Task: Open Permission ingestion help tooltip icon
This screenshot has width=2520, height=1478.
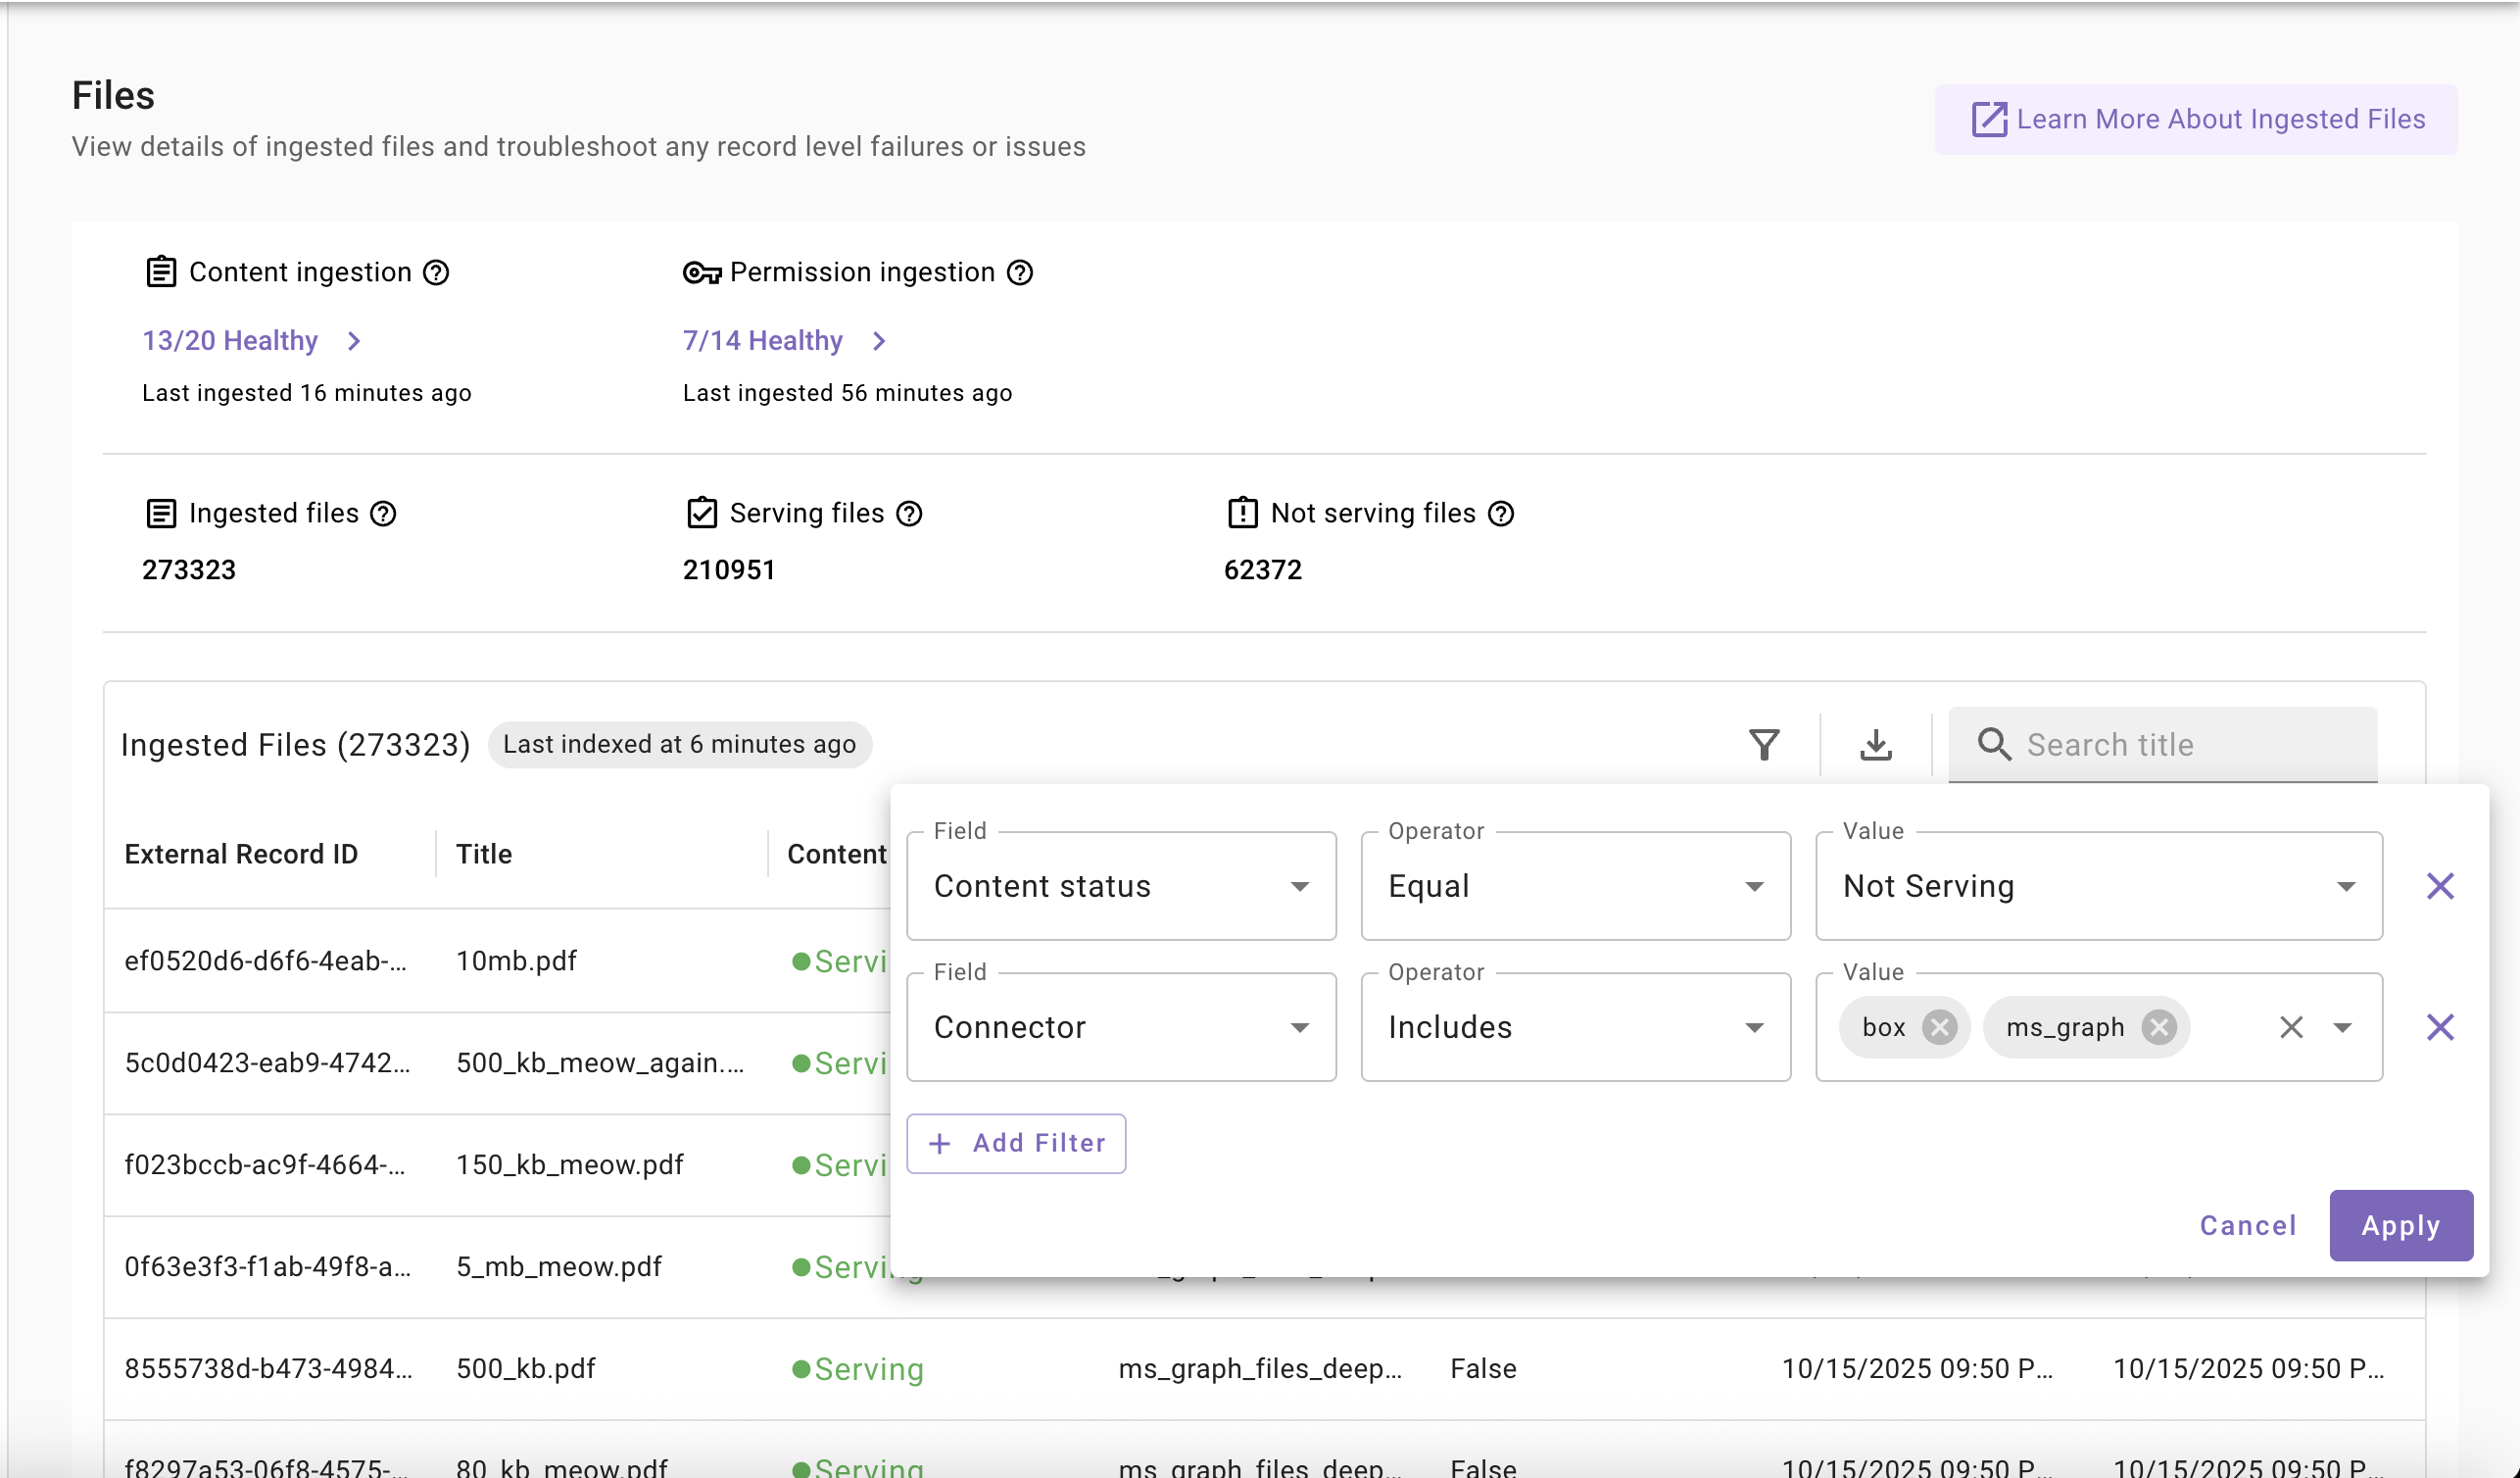Action: click(1019, 272)
